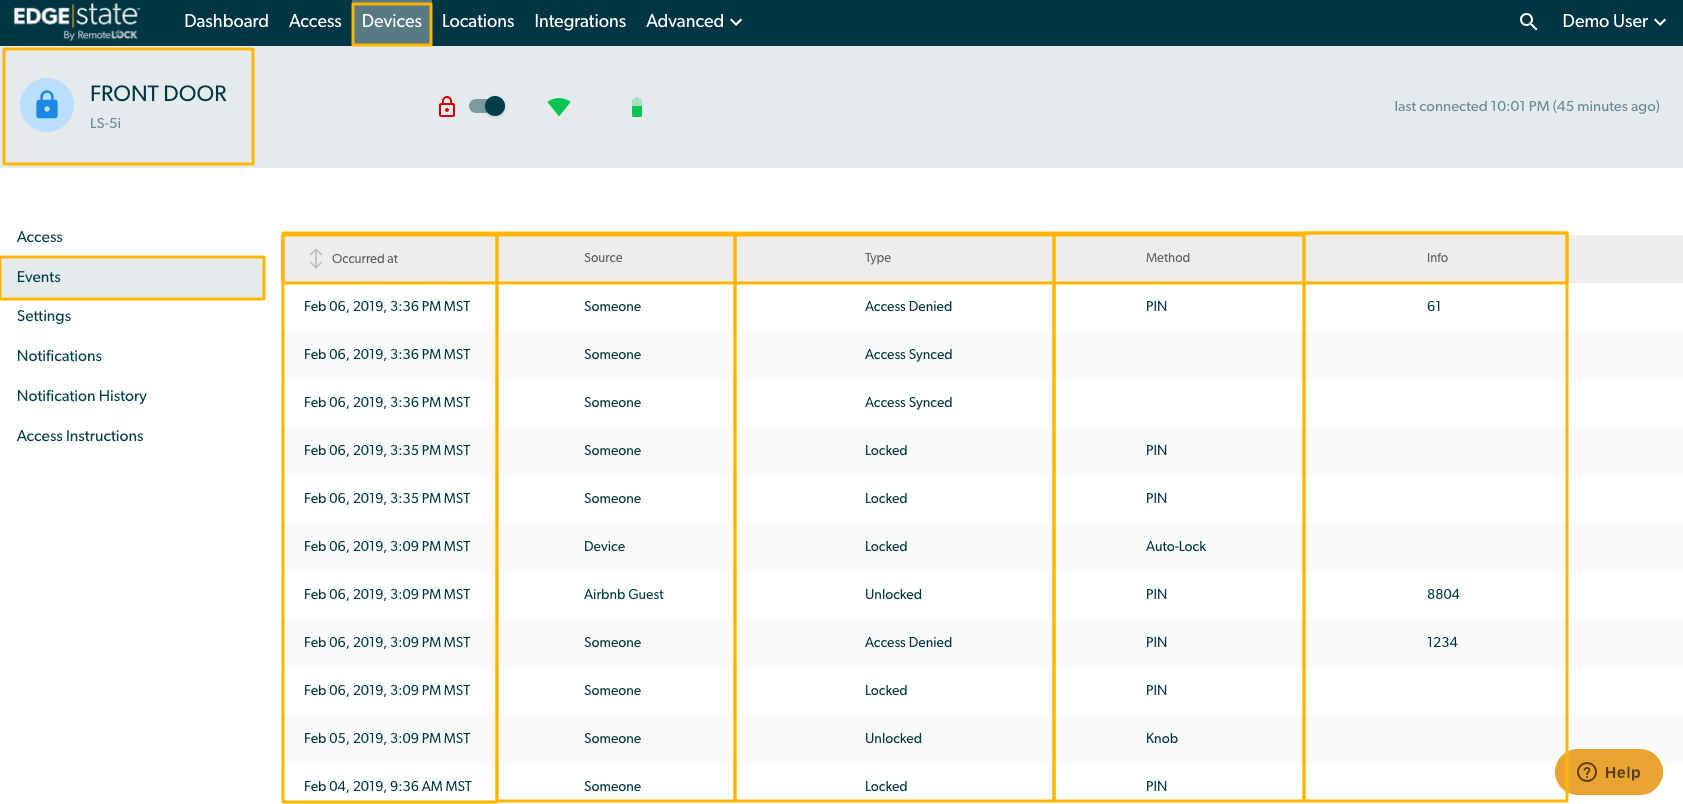Select Events in the sidebar
1683x804 pixels.
(133, 277)
